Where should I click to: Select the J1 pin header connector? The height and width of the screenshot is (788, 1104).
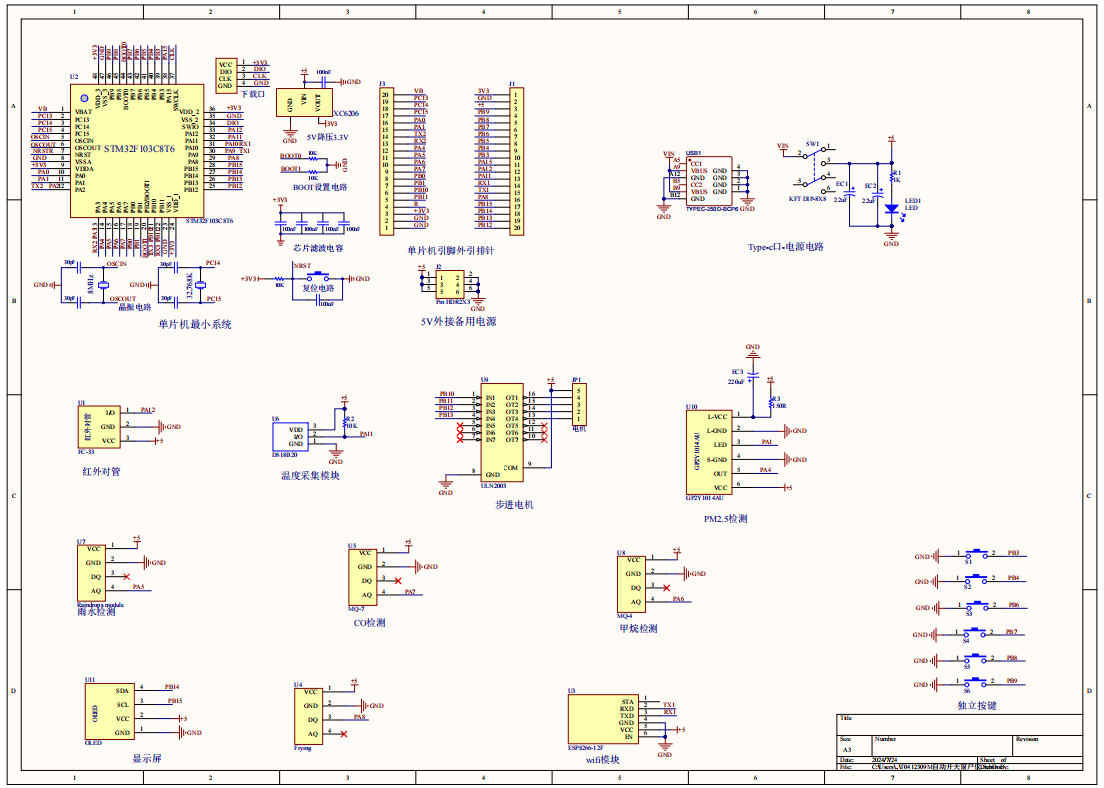(517, 160)
